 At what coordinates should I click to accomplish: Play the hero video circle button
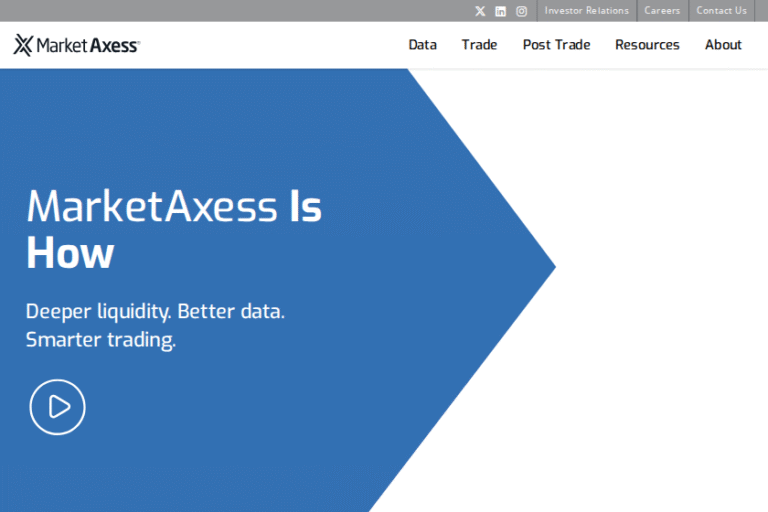click(x=57, y=407)
